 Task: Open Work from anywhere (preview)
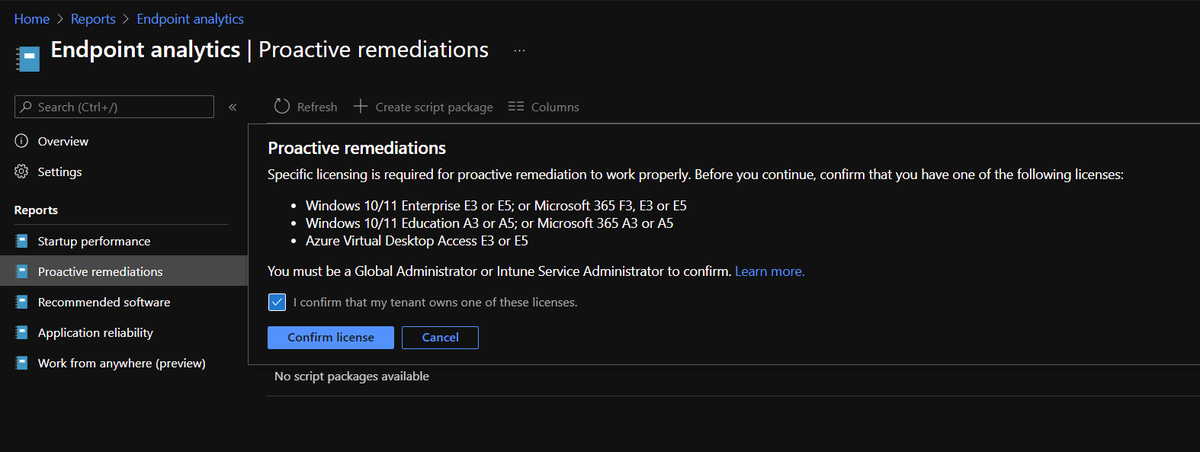pyautogui.click(x=121, y=363)
